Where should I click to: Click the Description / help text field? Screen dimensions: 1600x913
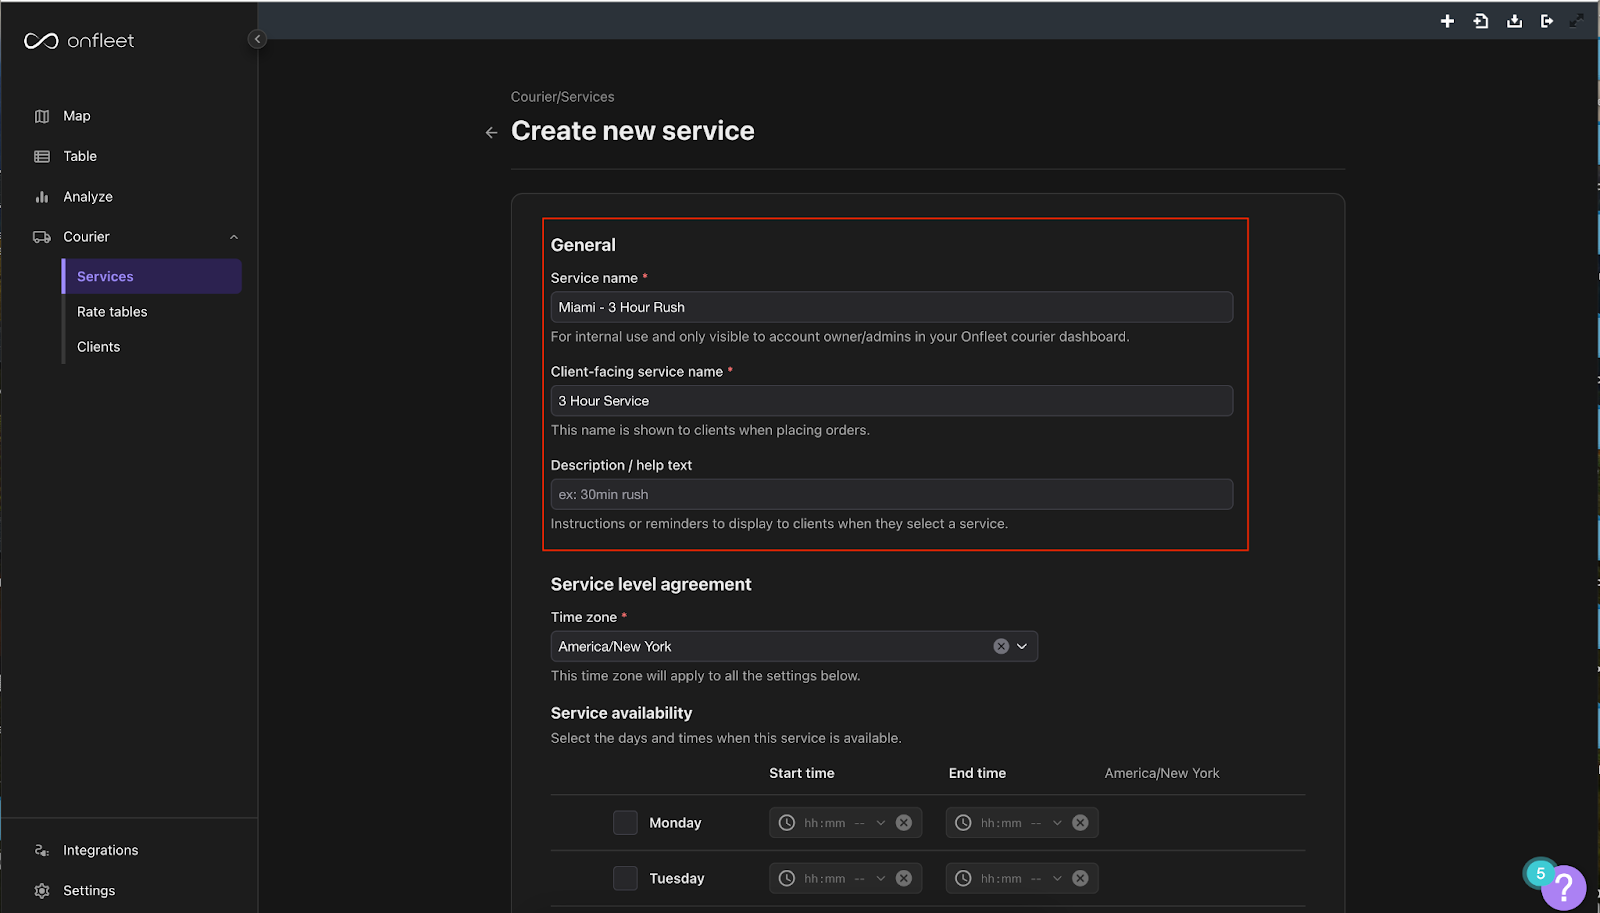coord(892,494)
